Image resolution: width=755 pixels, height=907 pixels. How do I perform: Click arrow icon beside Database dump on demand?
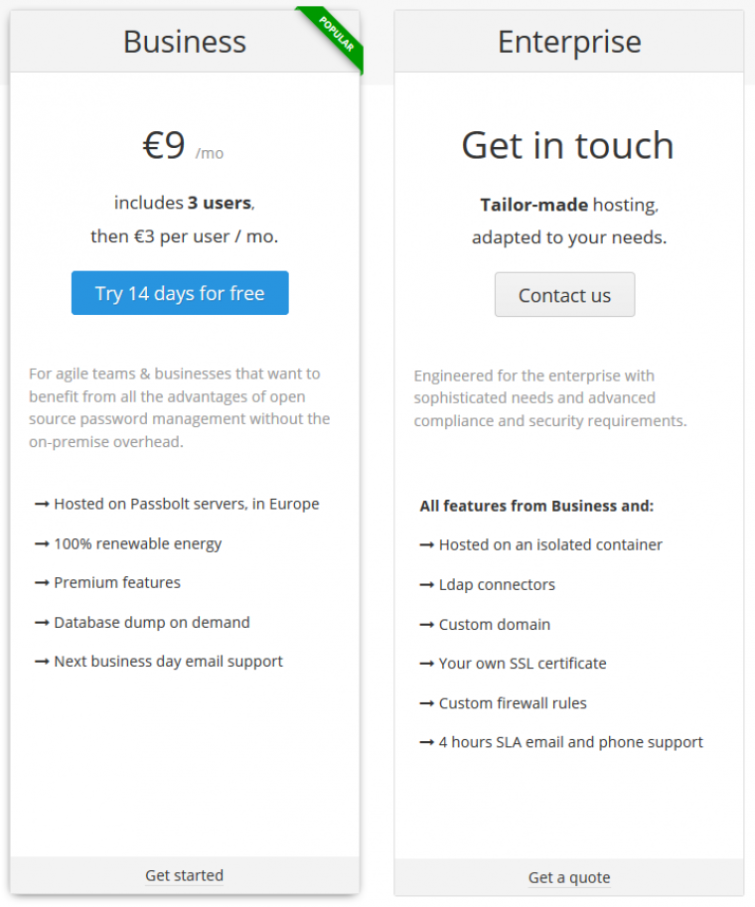(x=42, y=623)
